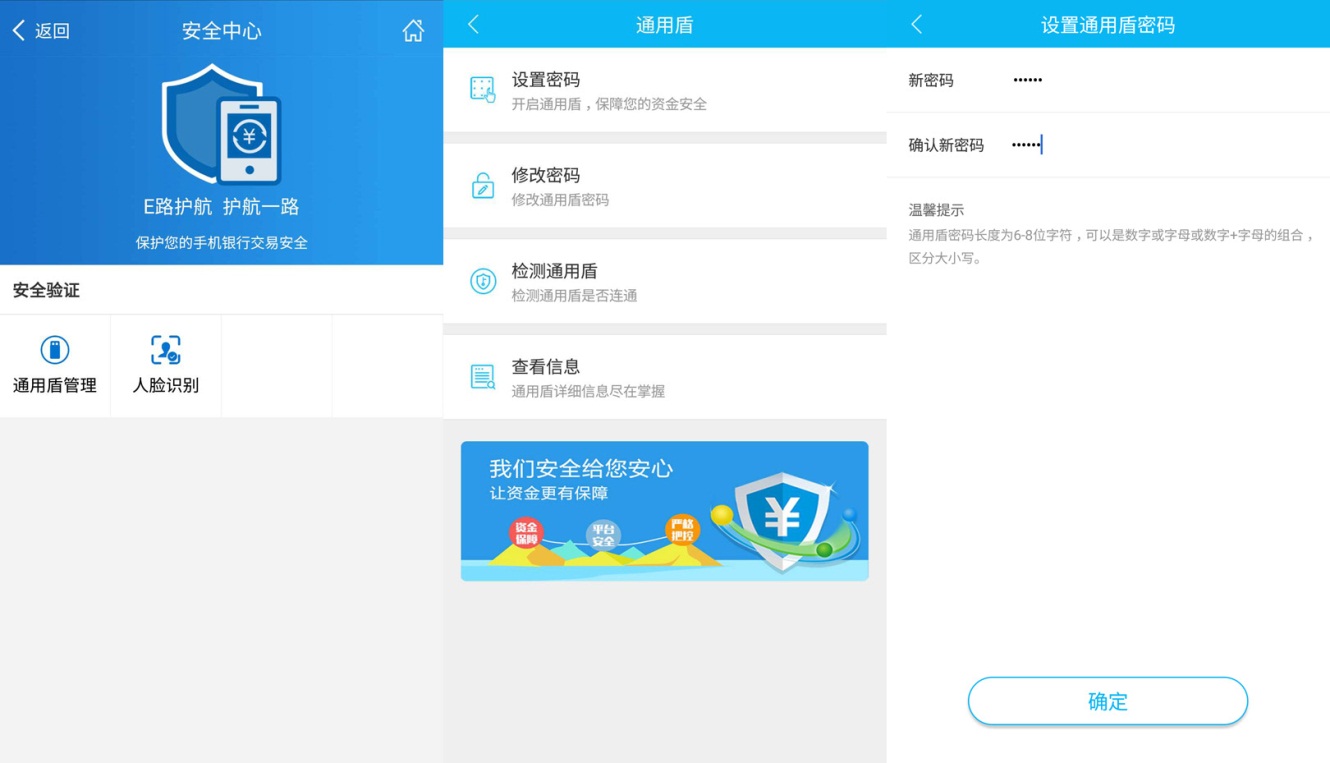Tap the 查看信息 document icon
1330x763 pixels.
[x=483, y=377]
